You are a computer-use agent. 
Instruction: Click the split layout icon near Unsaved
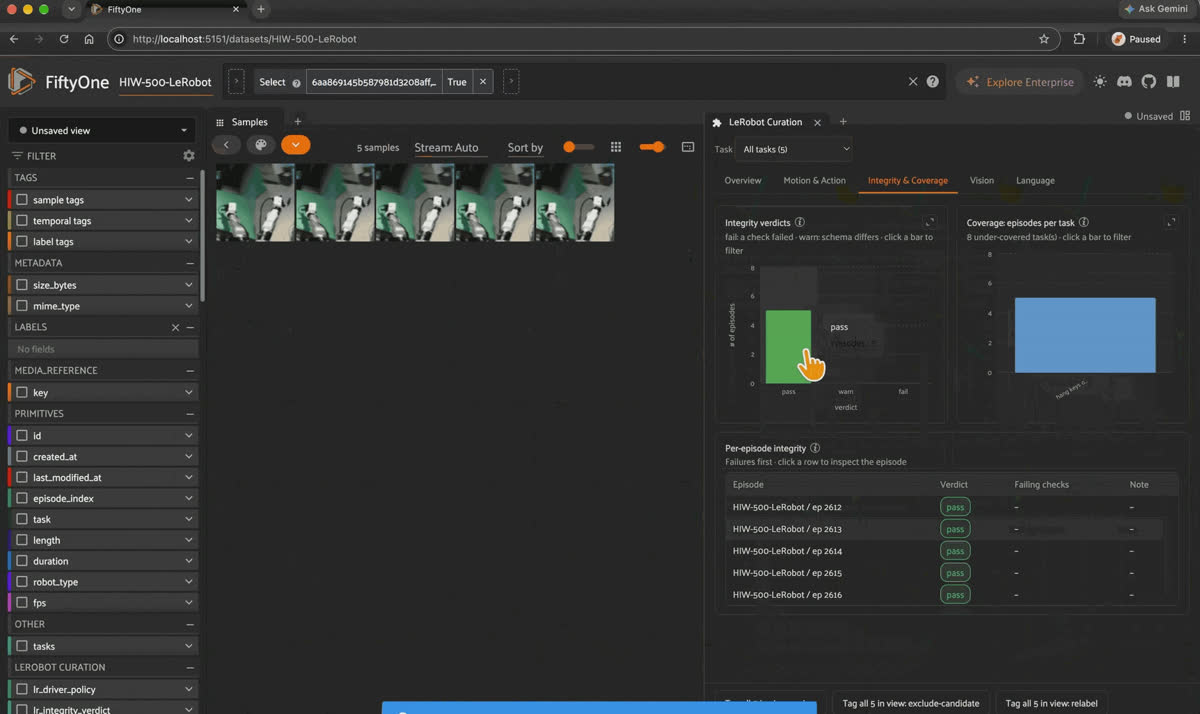pos(1185,116)
